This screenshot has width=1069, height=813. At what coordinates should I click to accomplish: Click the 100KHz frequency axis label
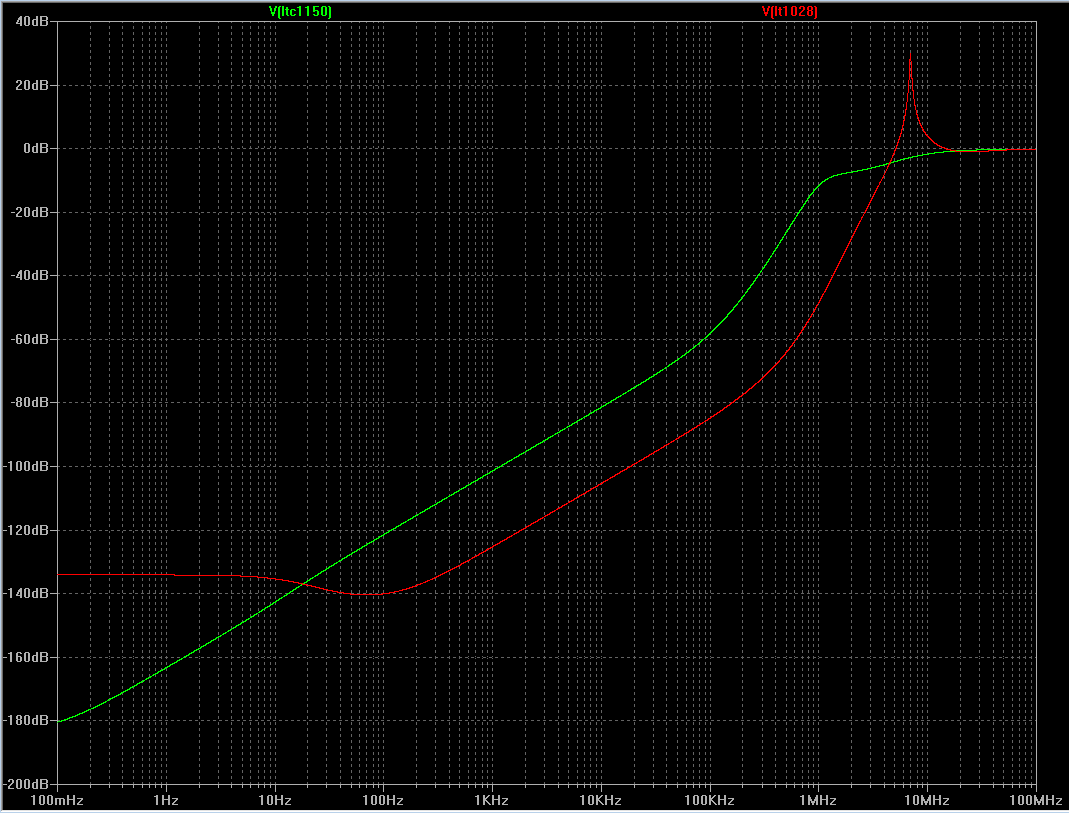(x=710, y=801)
